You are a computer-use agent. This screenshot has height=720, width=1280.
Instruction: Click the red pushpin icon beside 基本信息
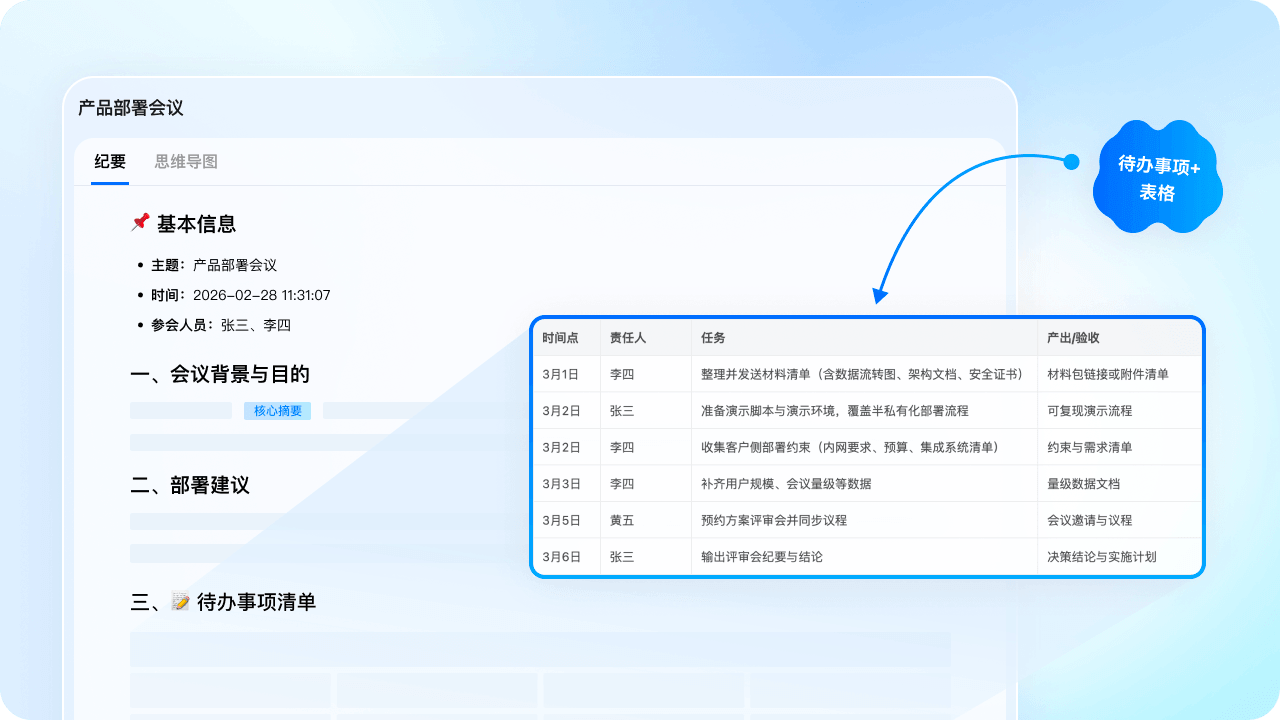click(139, 223)
